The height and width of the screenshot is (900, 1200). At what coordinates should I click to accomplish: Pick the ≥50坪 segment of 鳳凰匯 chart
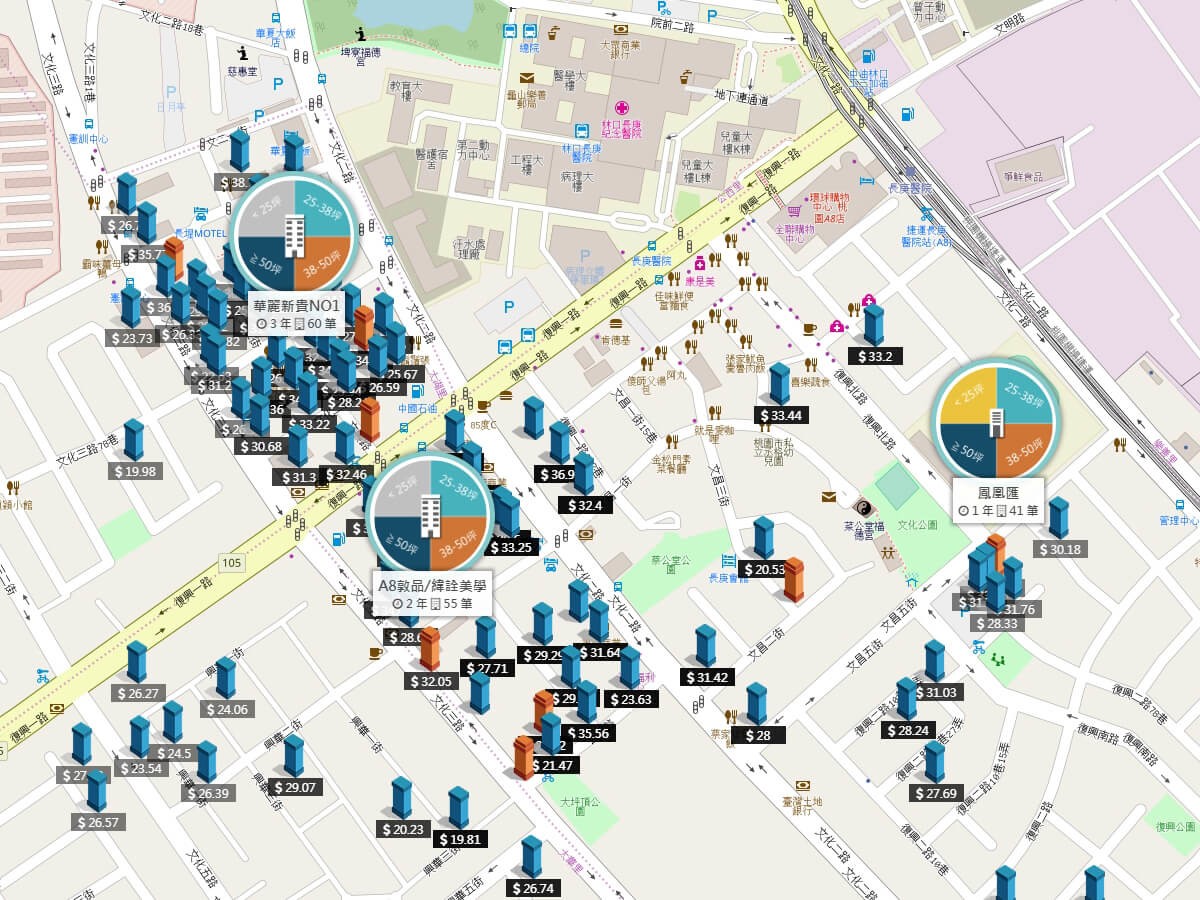tap(967, 452)
